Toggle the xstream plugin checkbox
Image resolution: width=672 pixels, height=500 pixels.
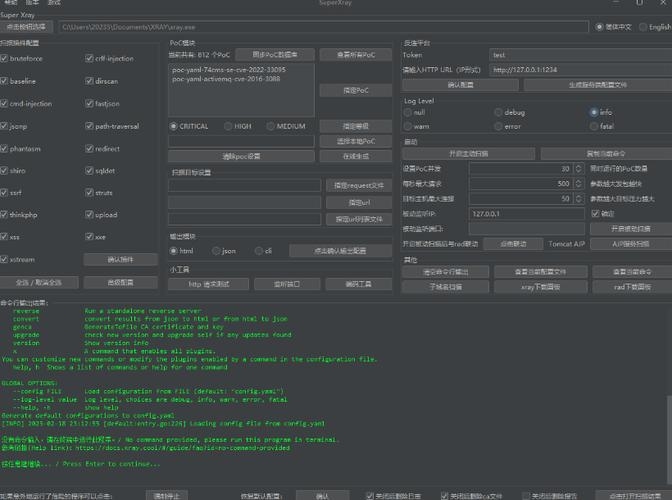point(6,259)
